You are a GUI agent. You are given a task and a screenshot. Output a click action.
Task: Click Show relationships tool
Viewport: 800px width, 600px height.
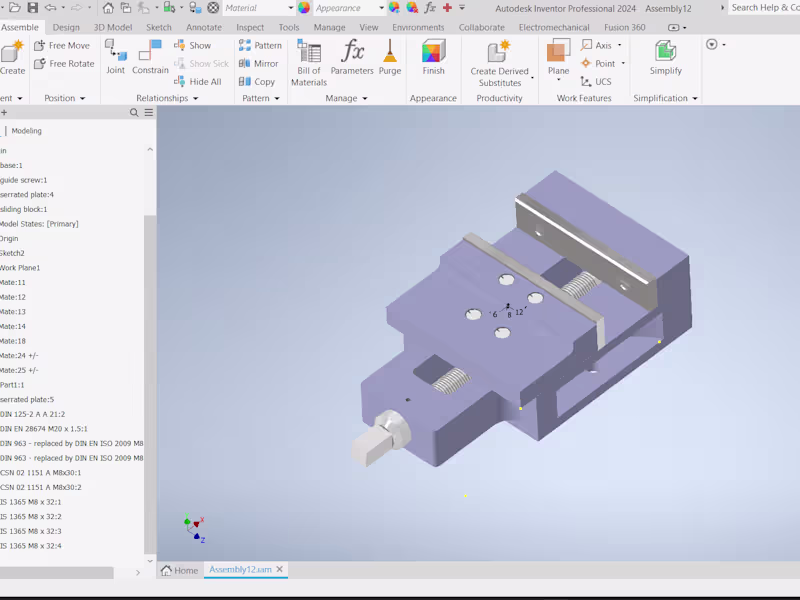pyautogui.click(x=192, y=45)
